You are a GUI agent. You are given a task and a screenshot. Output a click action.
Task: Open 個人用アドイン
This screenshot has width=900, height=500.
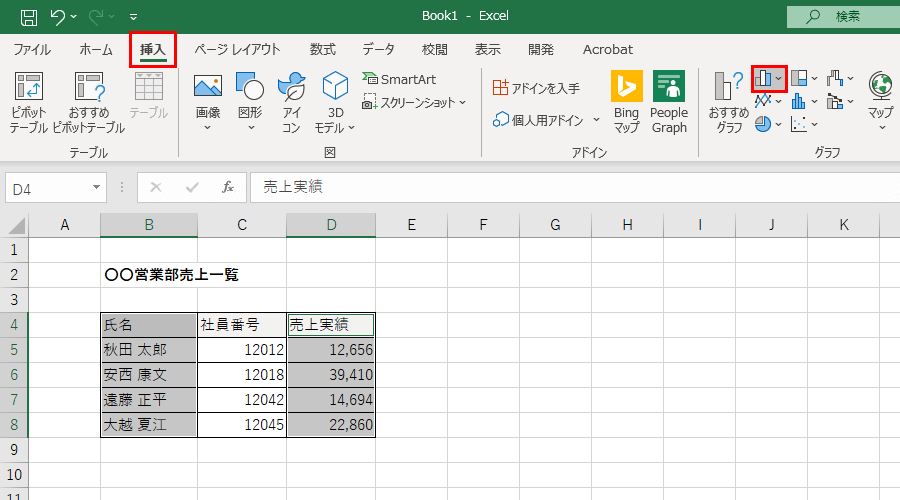coord(538,120)
